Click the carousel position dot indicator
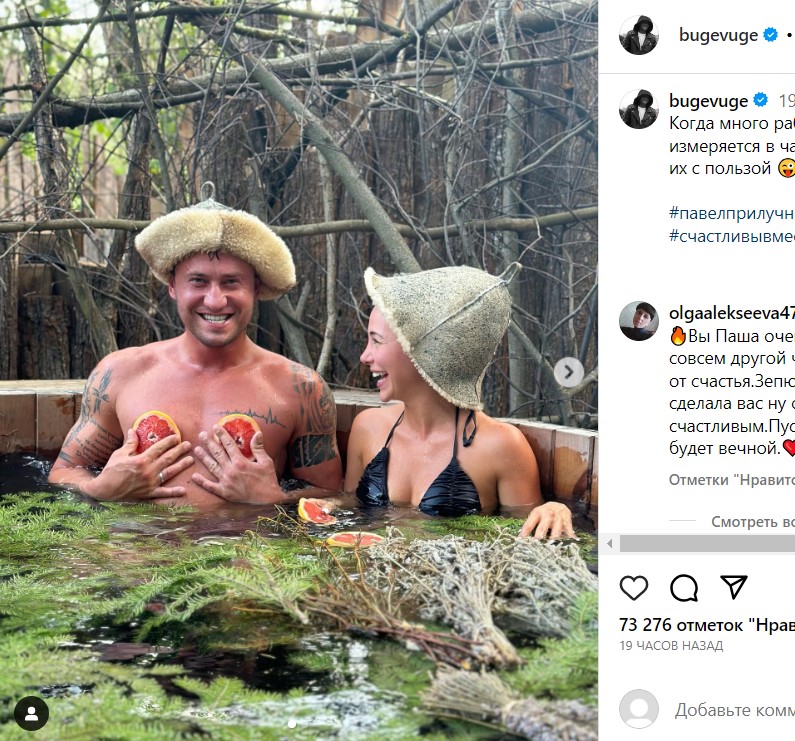This screenshot has width=795, height=741. [292, 722]
